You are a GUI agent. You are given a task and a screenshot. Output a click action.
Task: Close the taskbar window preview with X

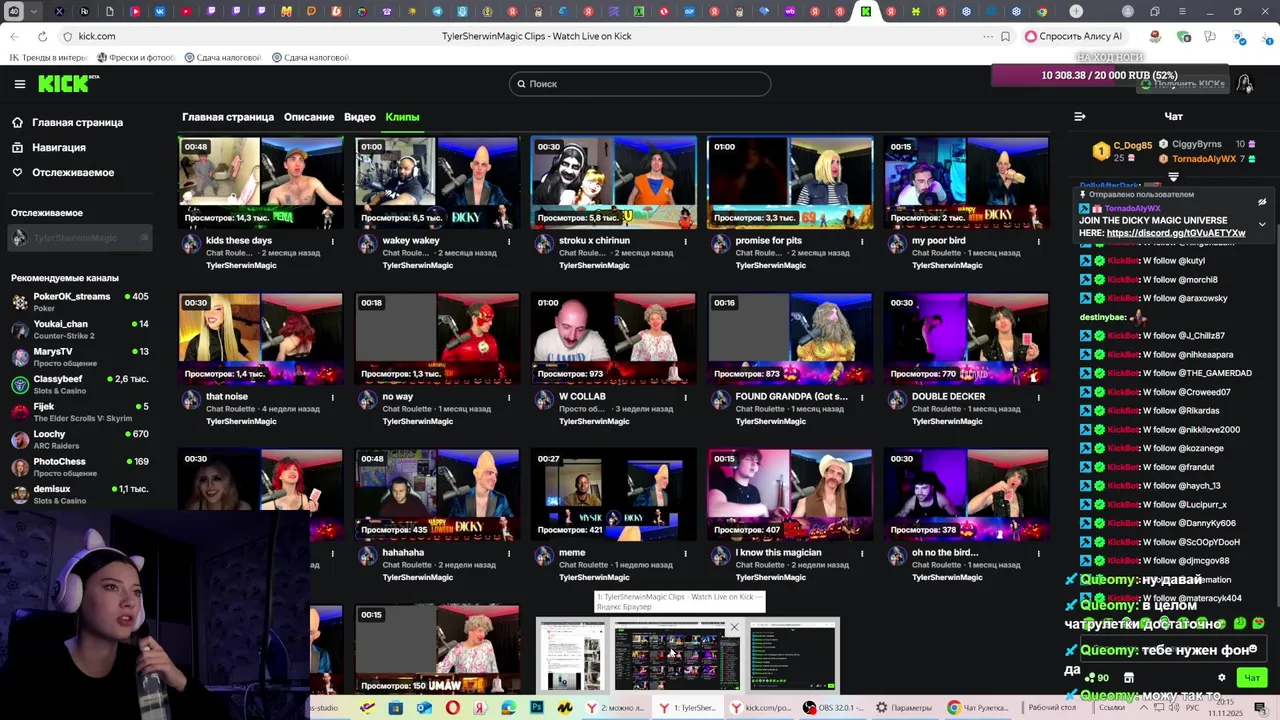734,628
